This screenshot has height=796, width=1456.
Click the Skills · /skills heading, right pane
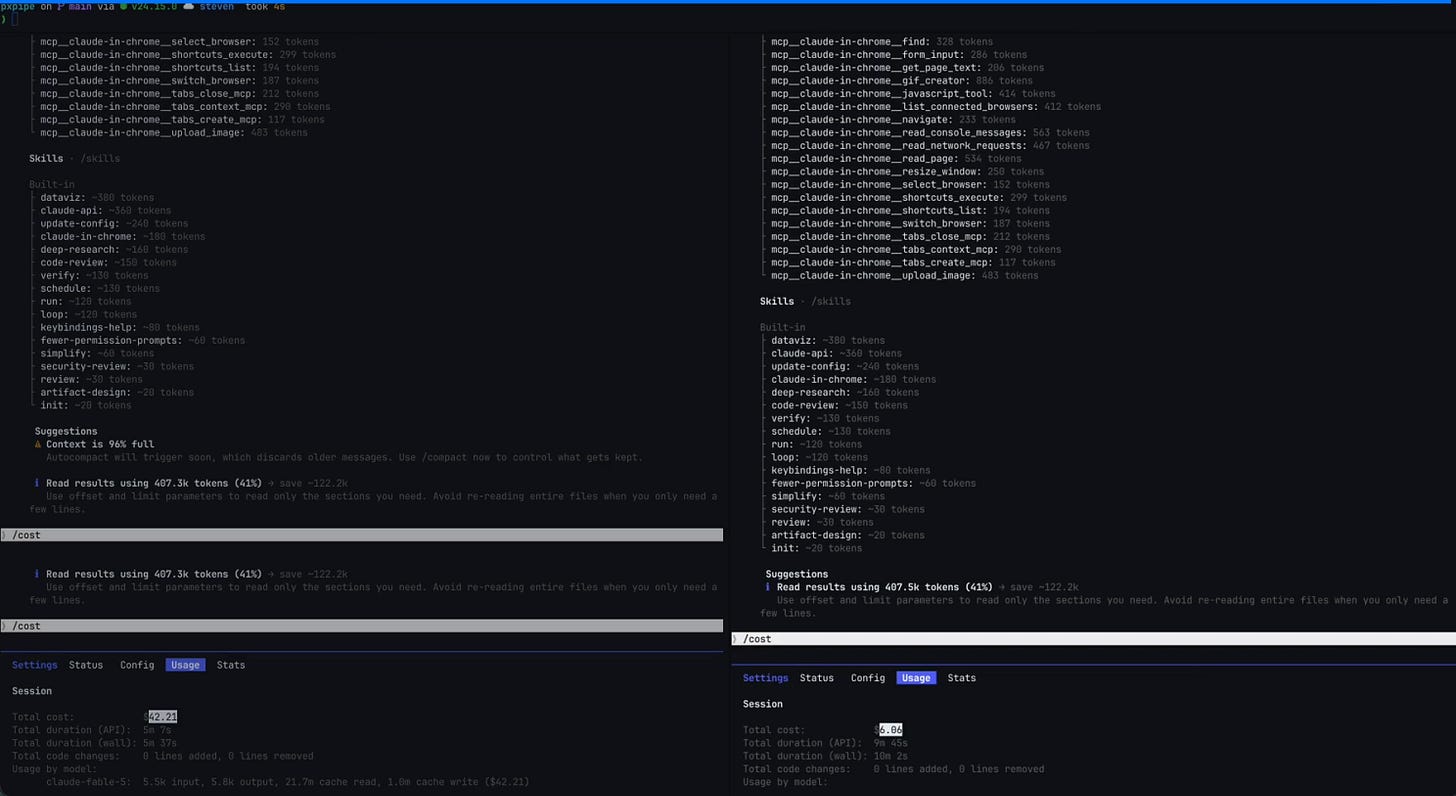805,302
